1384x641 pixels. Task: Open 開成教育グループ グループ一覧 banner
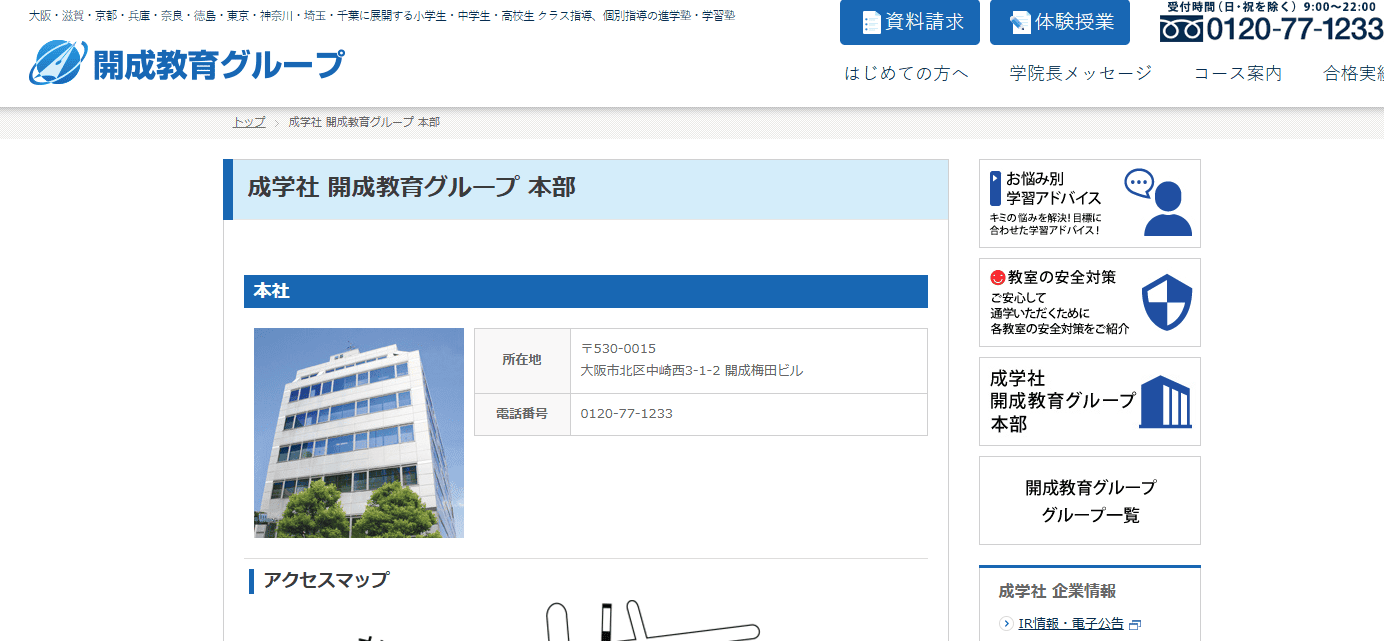pyautogui.click(x=1090, y=501)
